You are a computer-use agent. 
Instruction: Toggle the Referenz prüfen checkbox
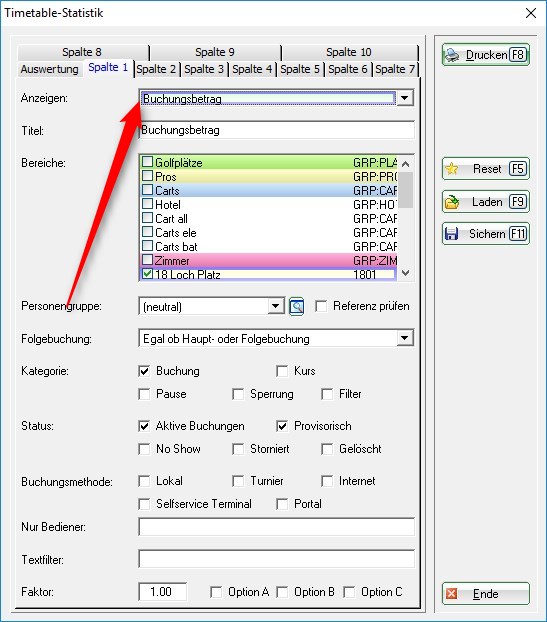321,306
